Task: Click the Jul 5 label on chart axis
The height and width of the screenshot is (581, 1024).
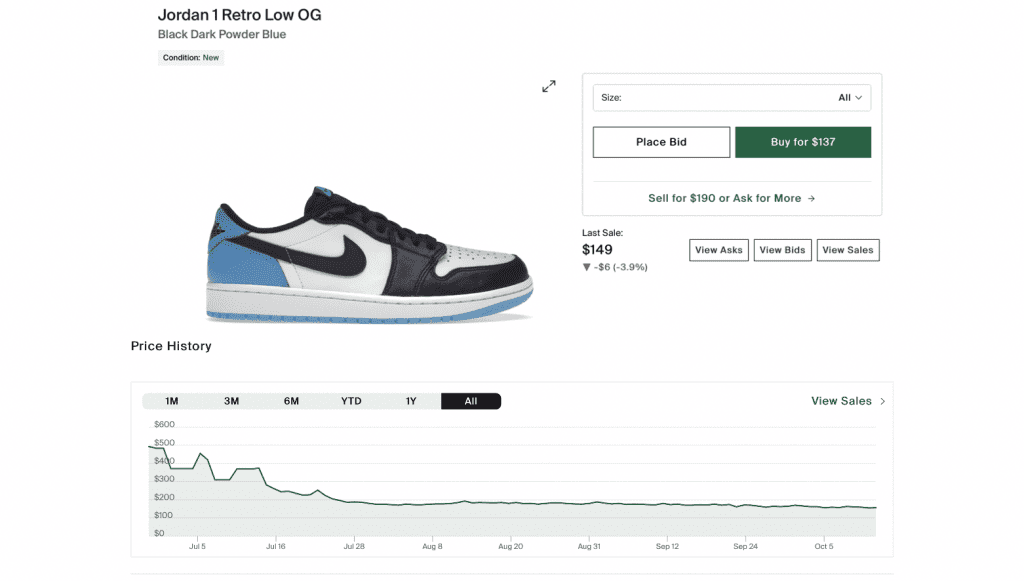Action: [197, 546]
